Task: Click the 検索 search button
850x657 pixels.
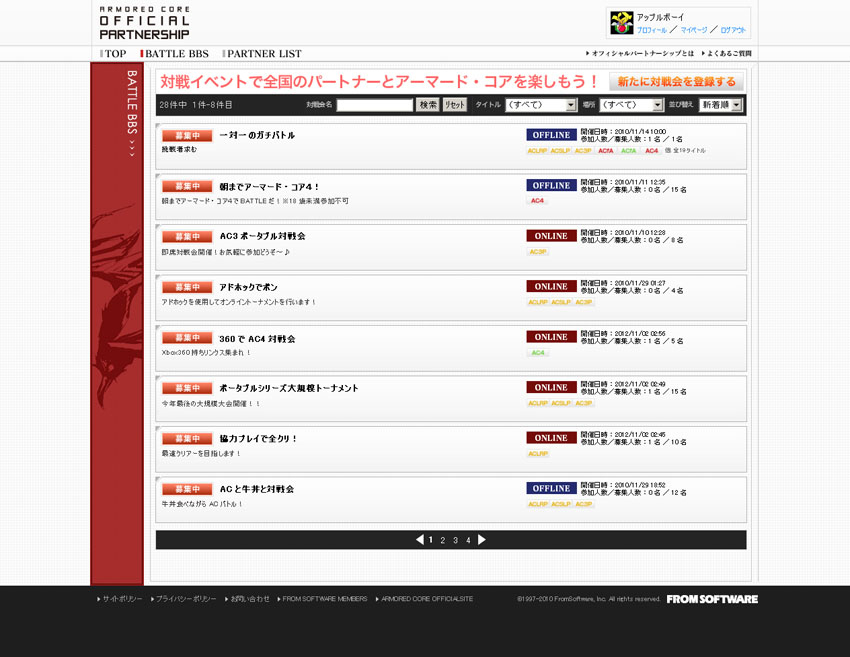Action: click(428, 105)
